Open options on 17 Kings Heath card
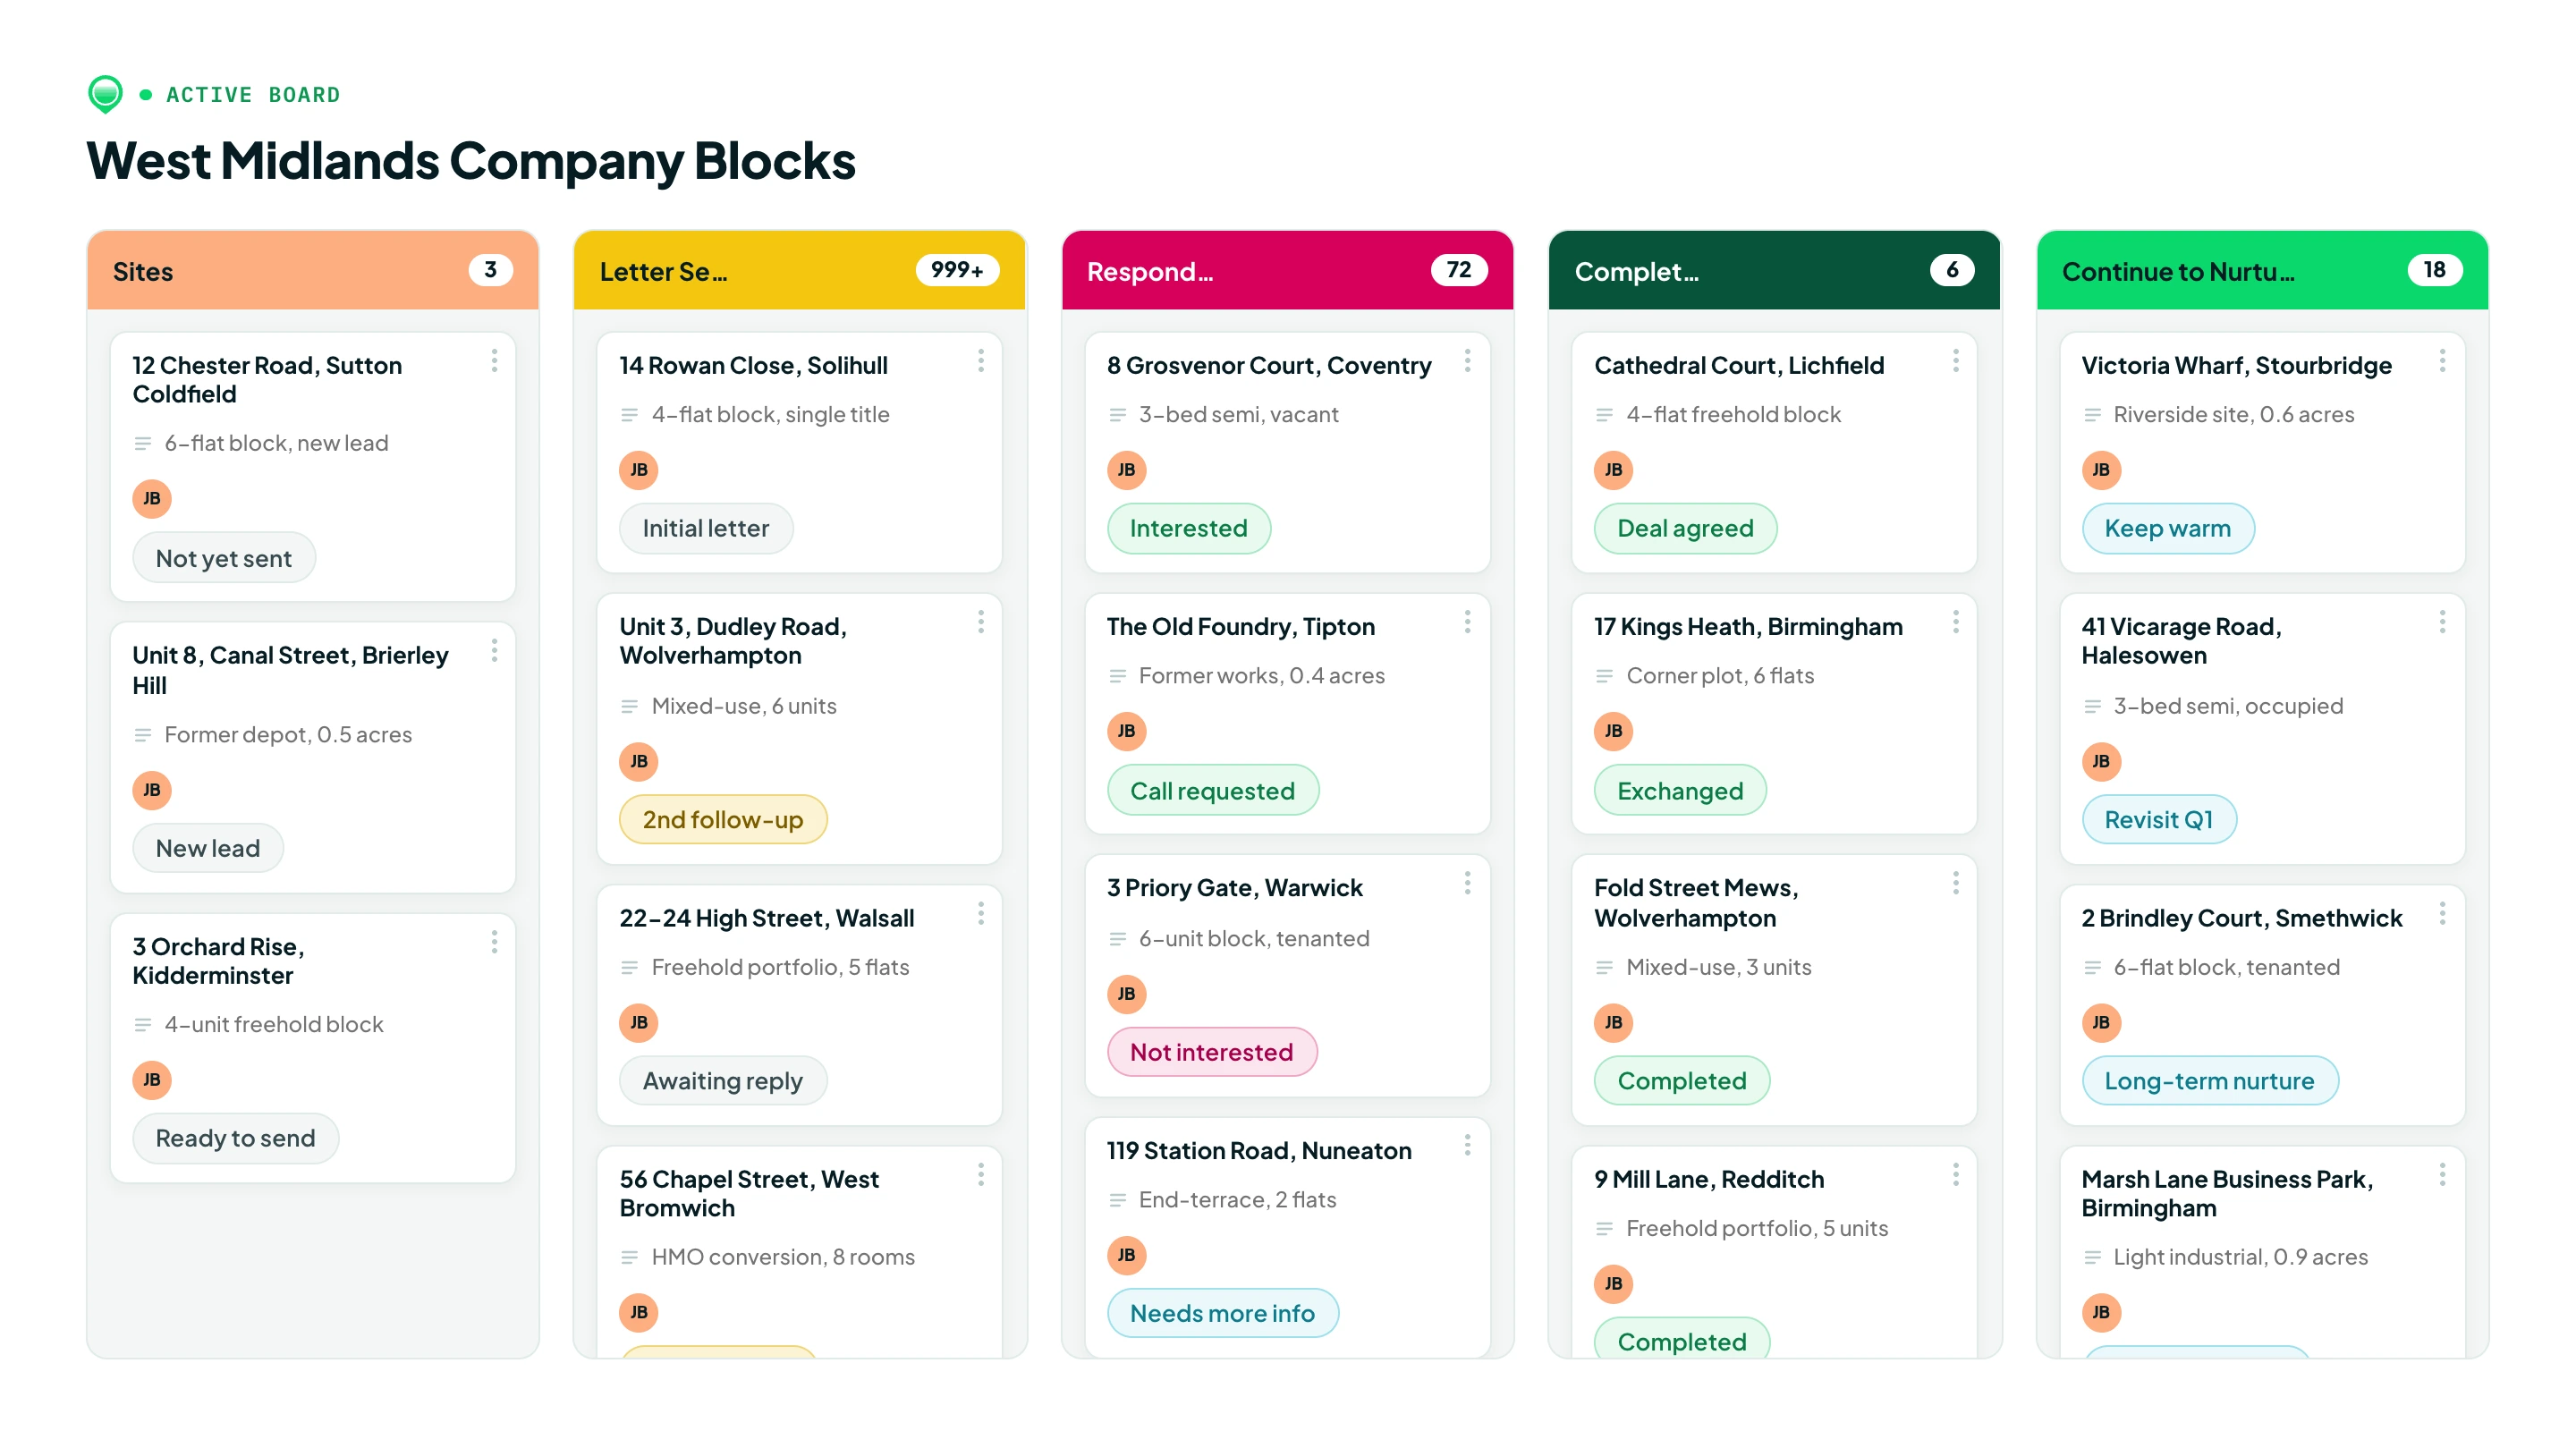This screenshot has width=2576, height=1431. pyautogui.click(x=1956, y=622)
